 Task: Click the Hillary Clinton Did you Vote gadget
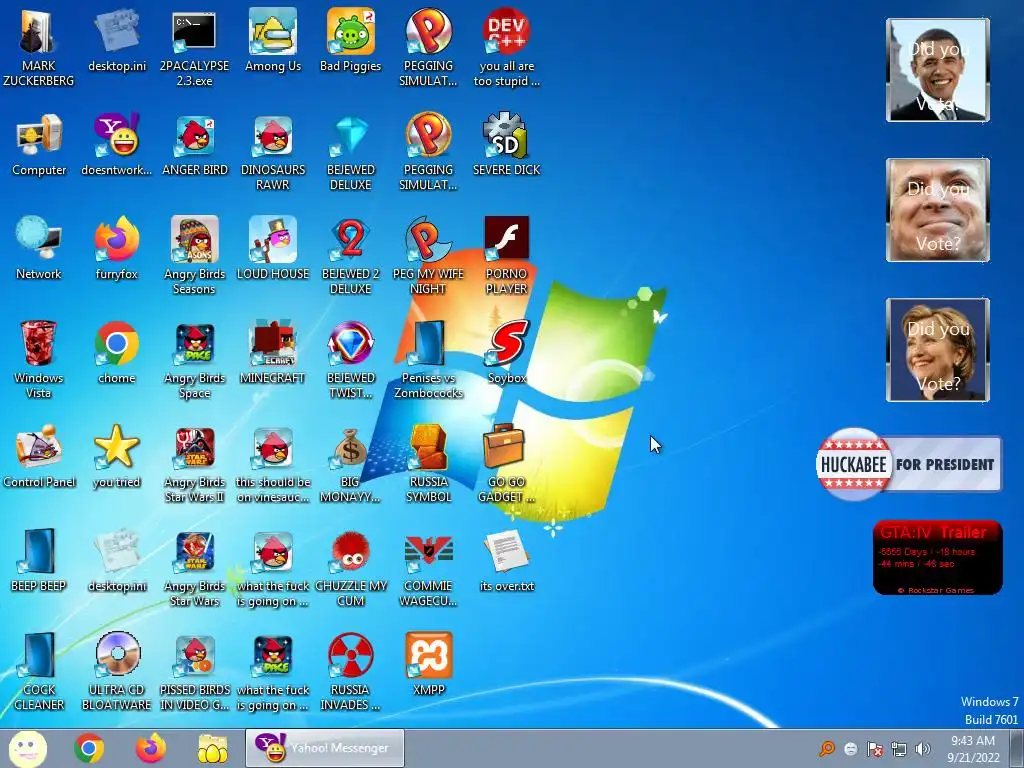click(938, 350)
